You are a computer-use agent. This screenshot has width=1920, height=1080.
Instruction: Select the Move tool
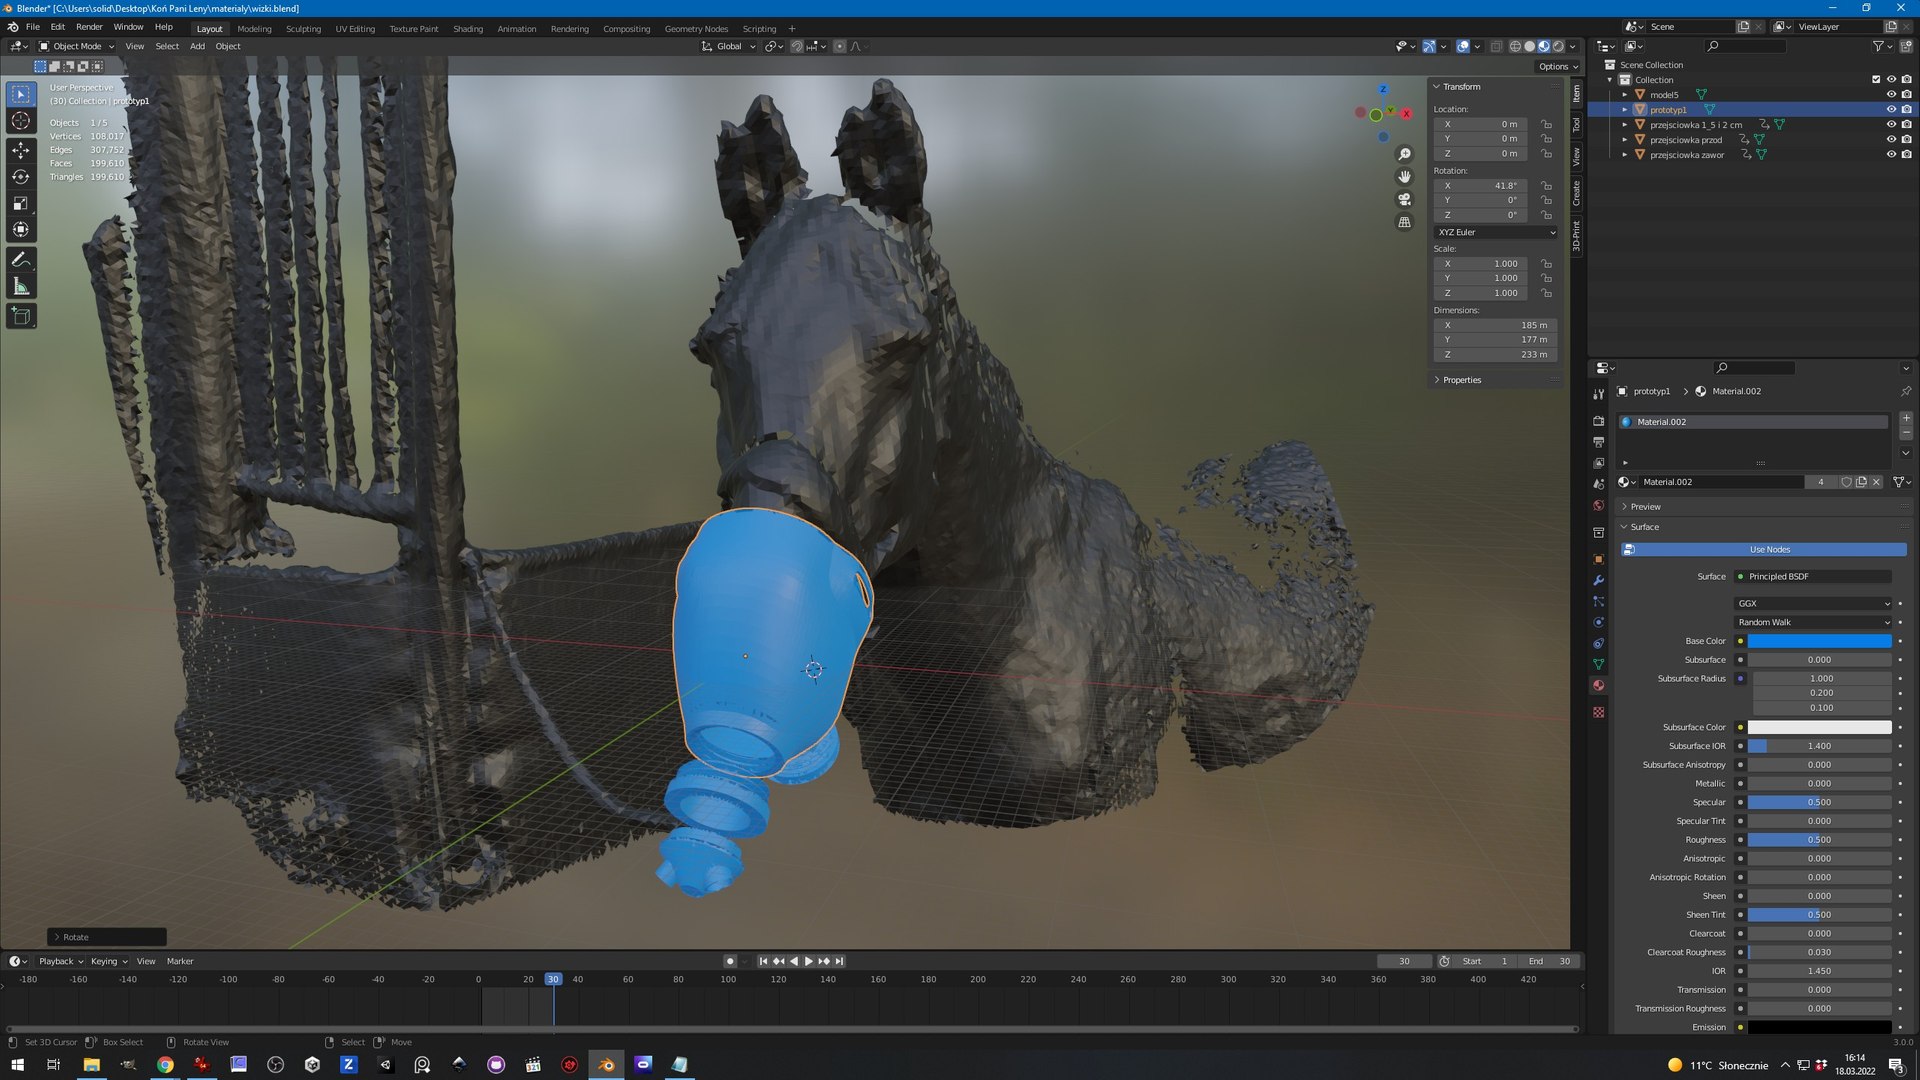21,150
